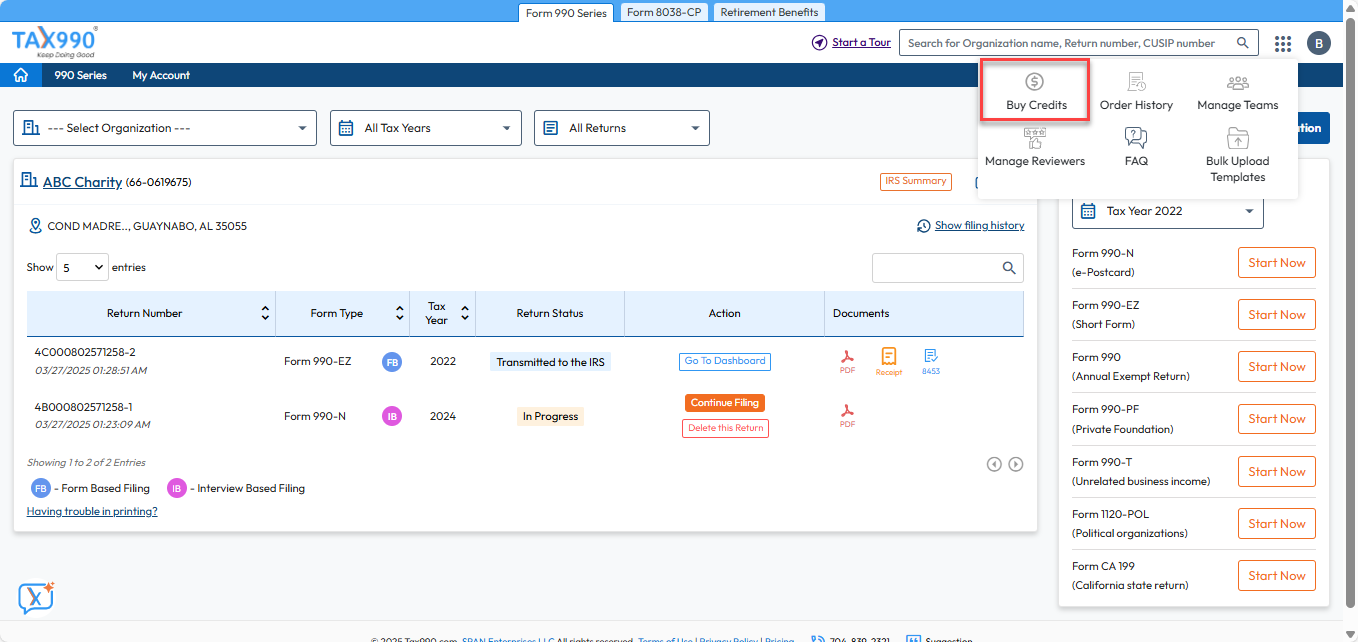Open the All Returns dropdown
Image resolution: width=1358 pixels, height=642 pixels.
(x=622, y=128)
